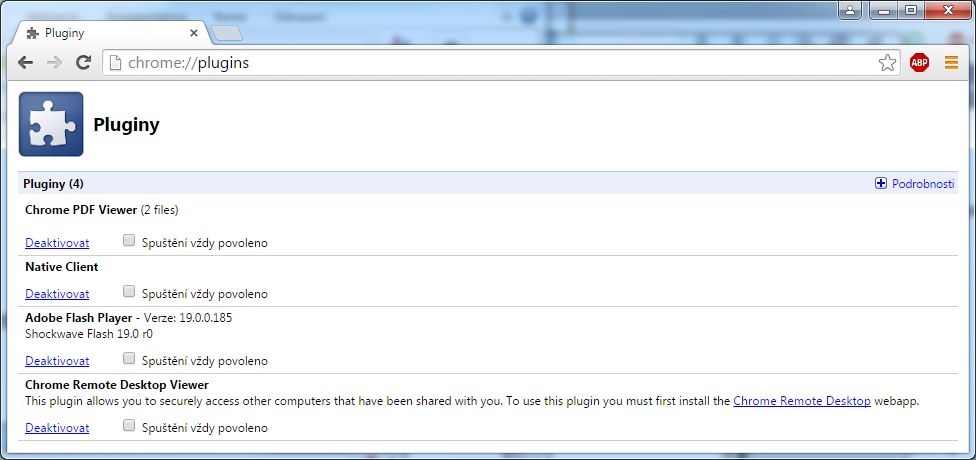Deactivate Native Client plugin

pyautogui.click(x=57, y=294)
